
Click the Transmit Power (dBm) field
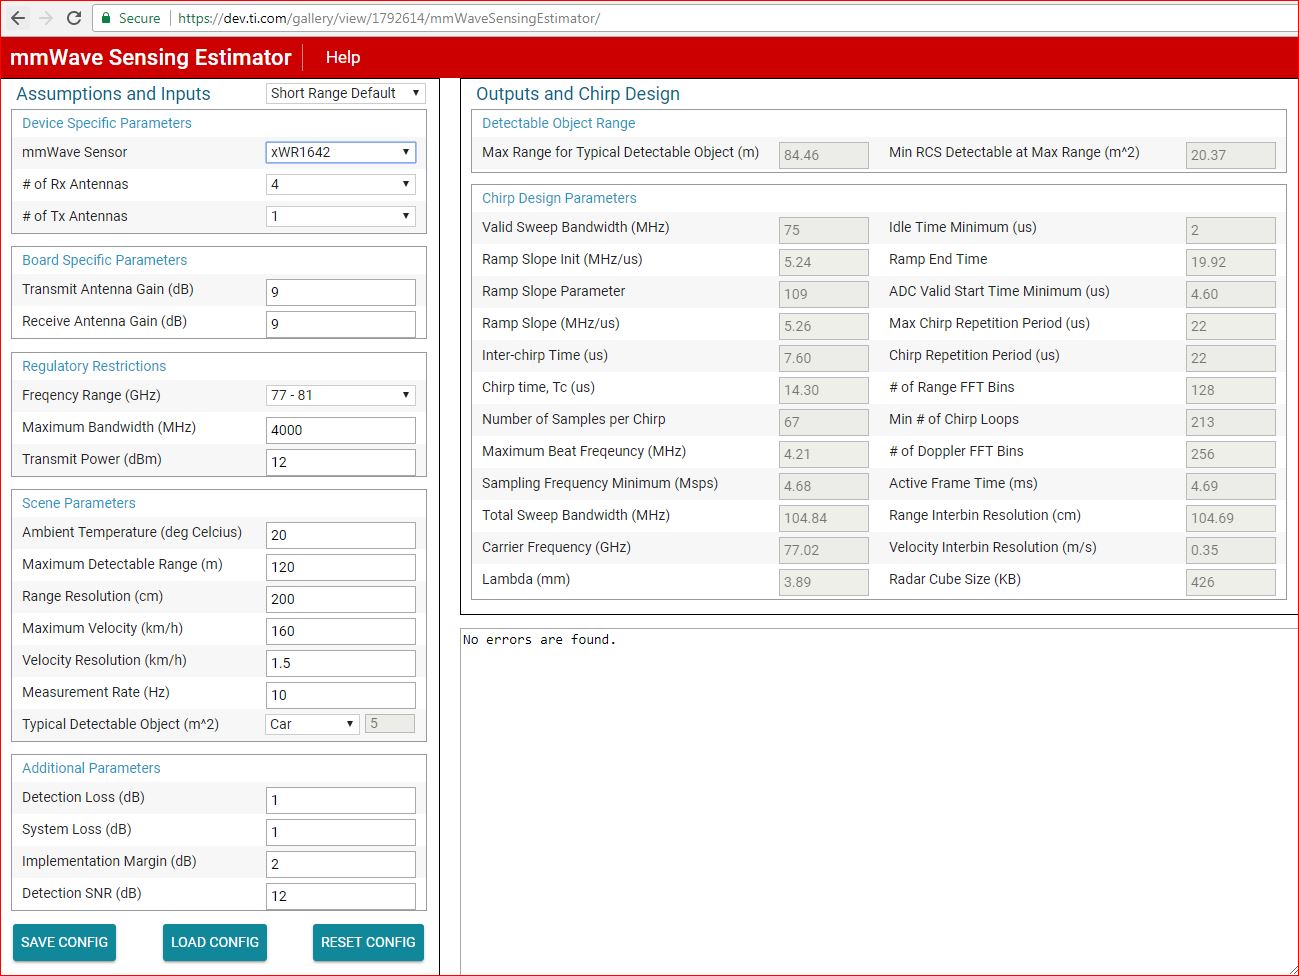(341, 462)
